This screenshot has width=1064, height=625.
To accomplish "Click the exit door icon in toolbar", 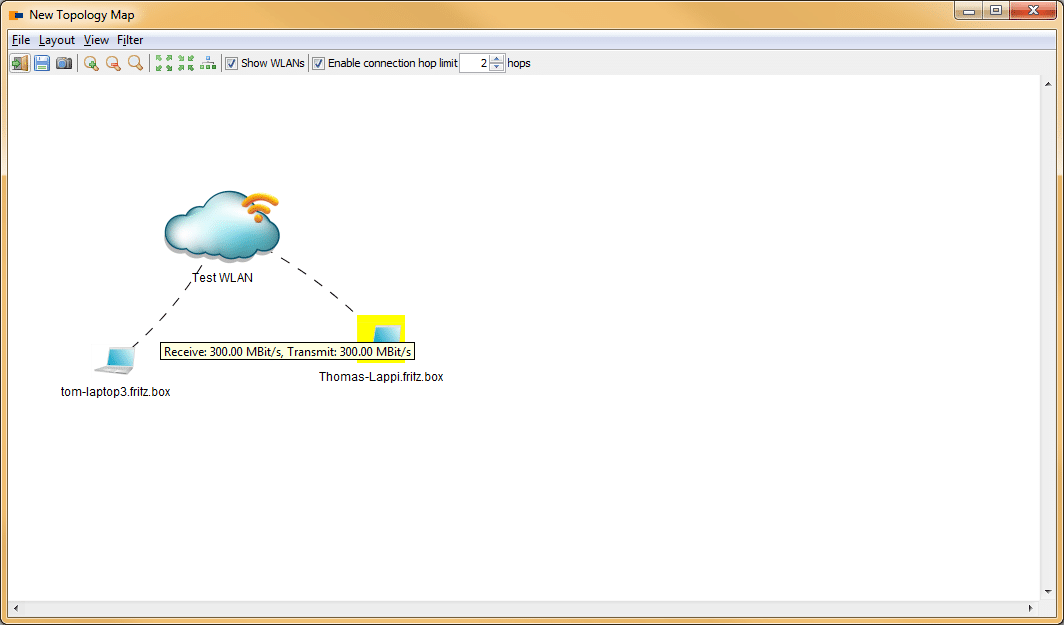I will click(x=20, y=63).
